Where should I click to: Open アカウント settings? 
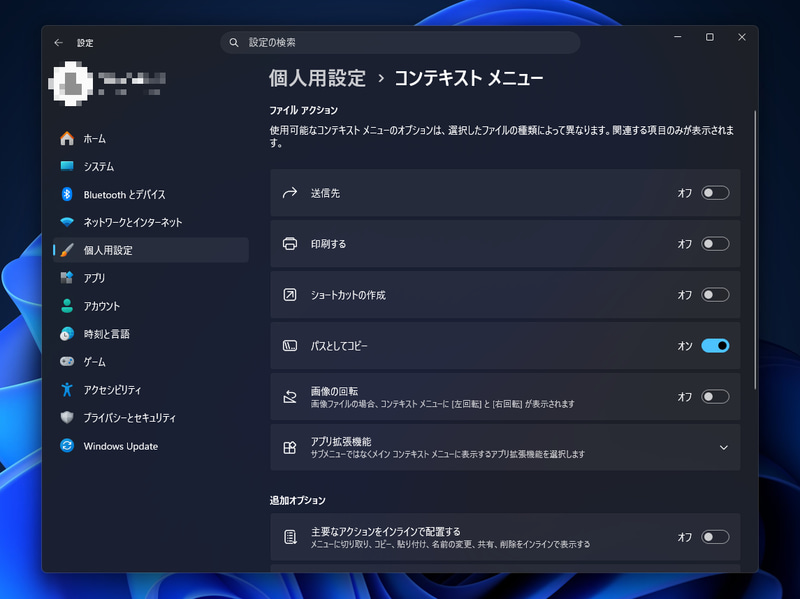pos(151,306)
